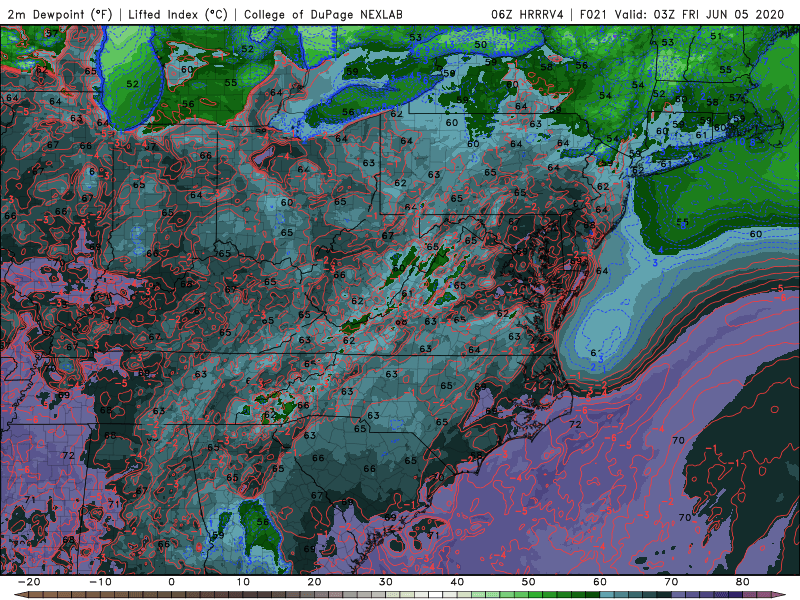Click the "2m Dewpoint (°F)" title text
800x600 pixels.
pyautogui.click(x=60, y=15)
